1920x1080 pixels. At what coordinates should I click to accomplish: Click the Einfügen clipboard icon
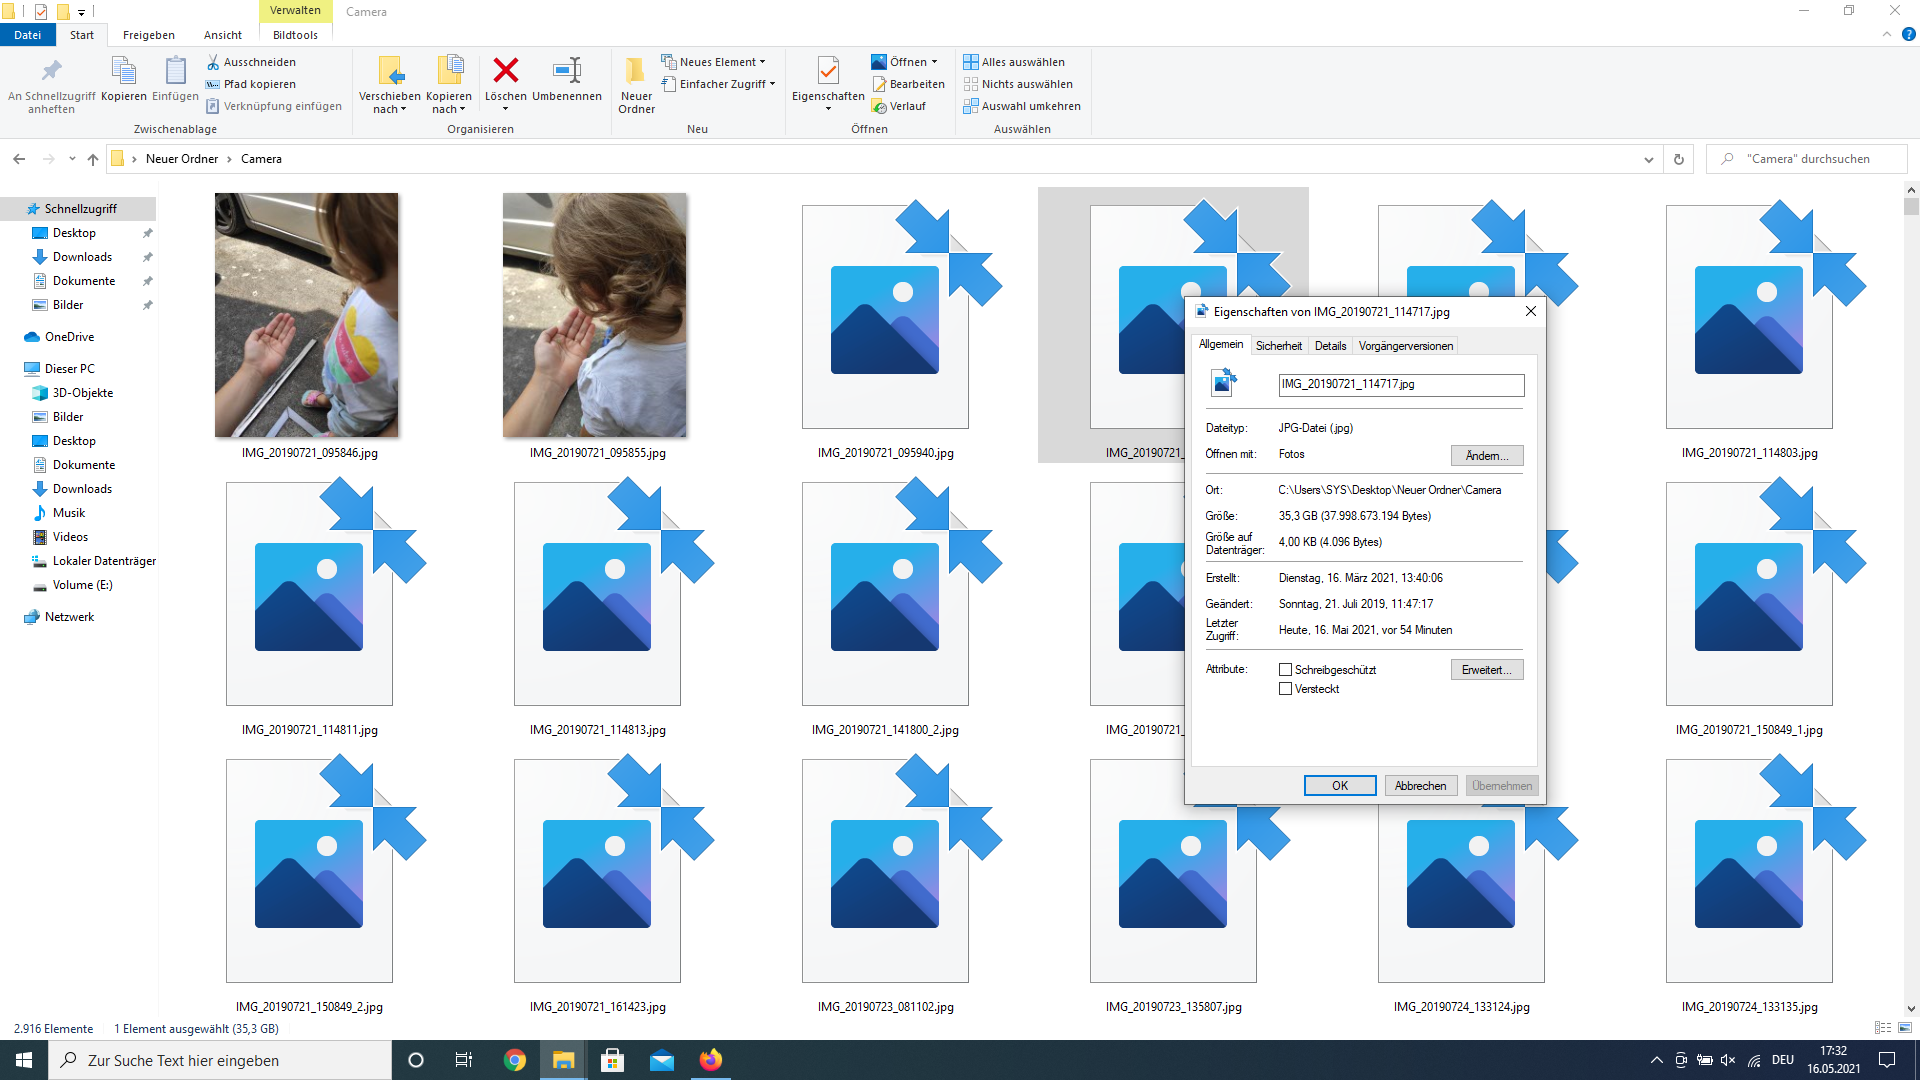175,72
